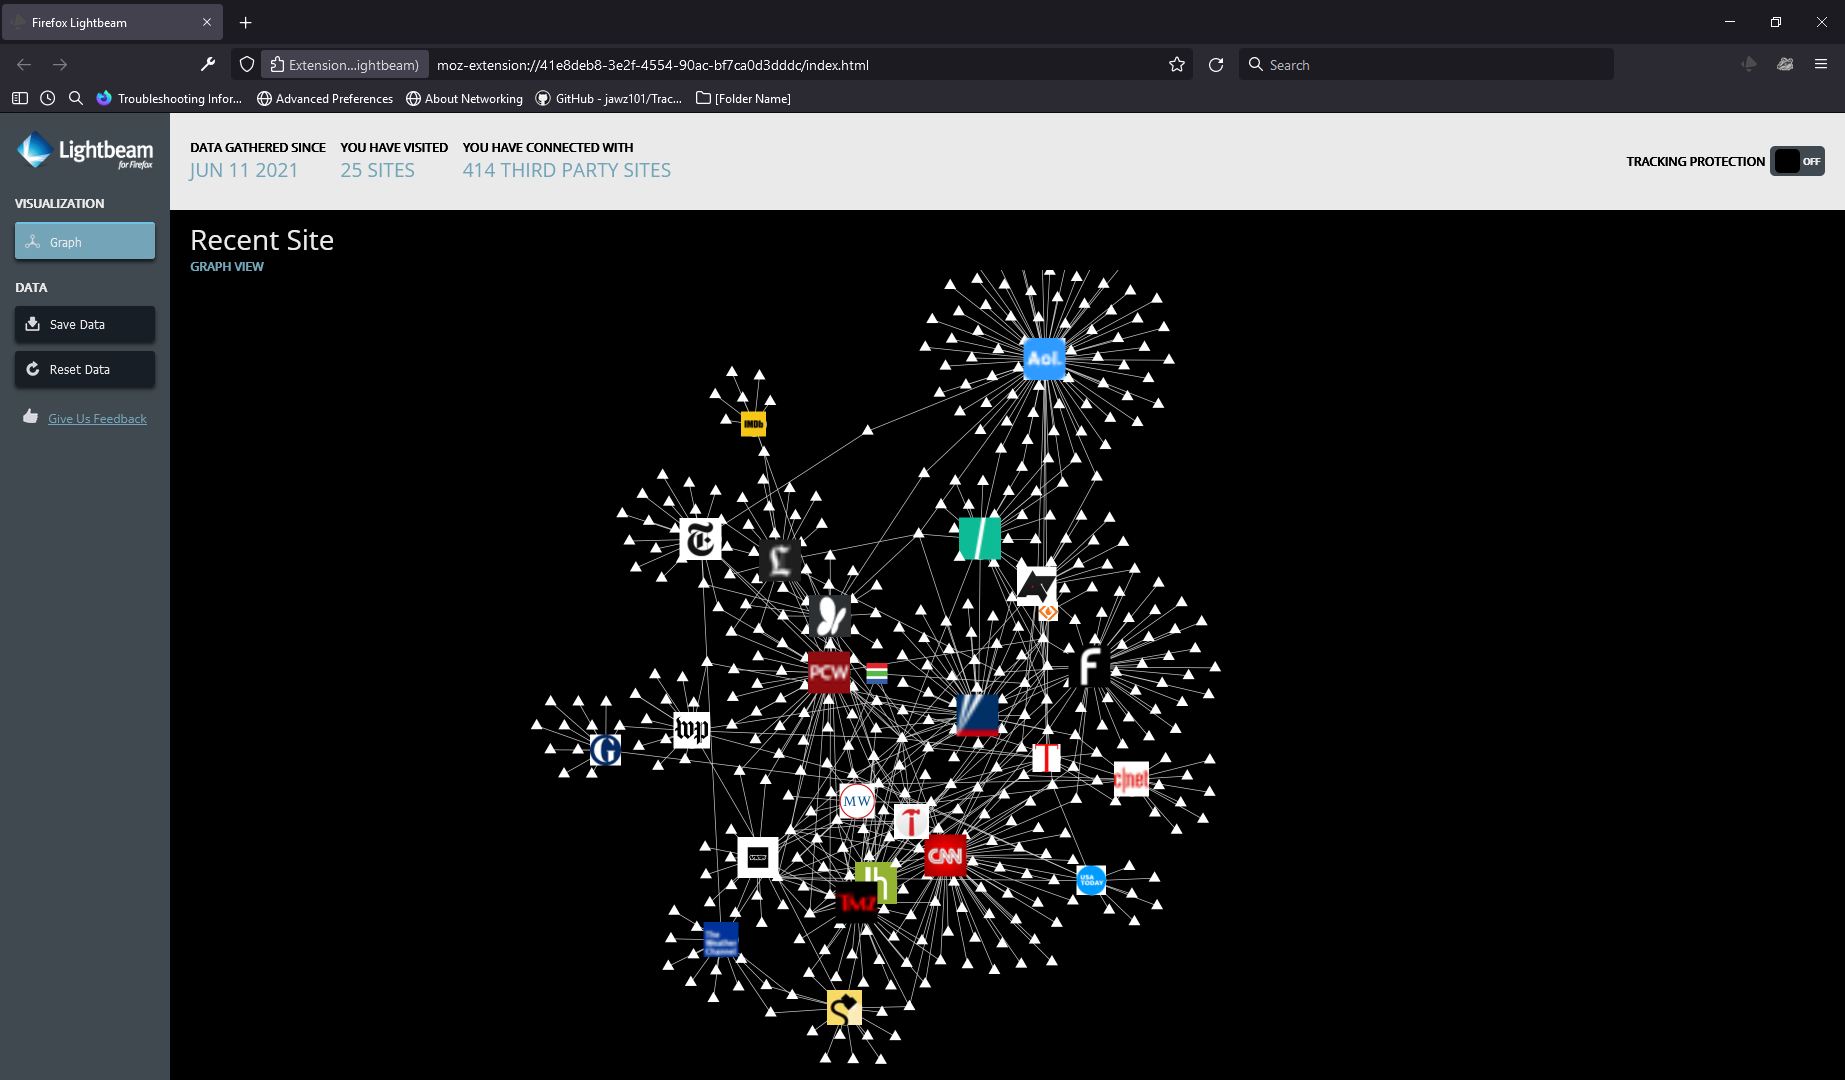
Task: Click the AOL site node in graph
Action: [x=1044, y=358]
